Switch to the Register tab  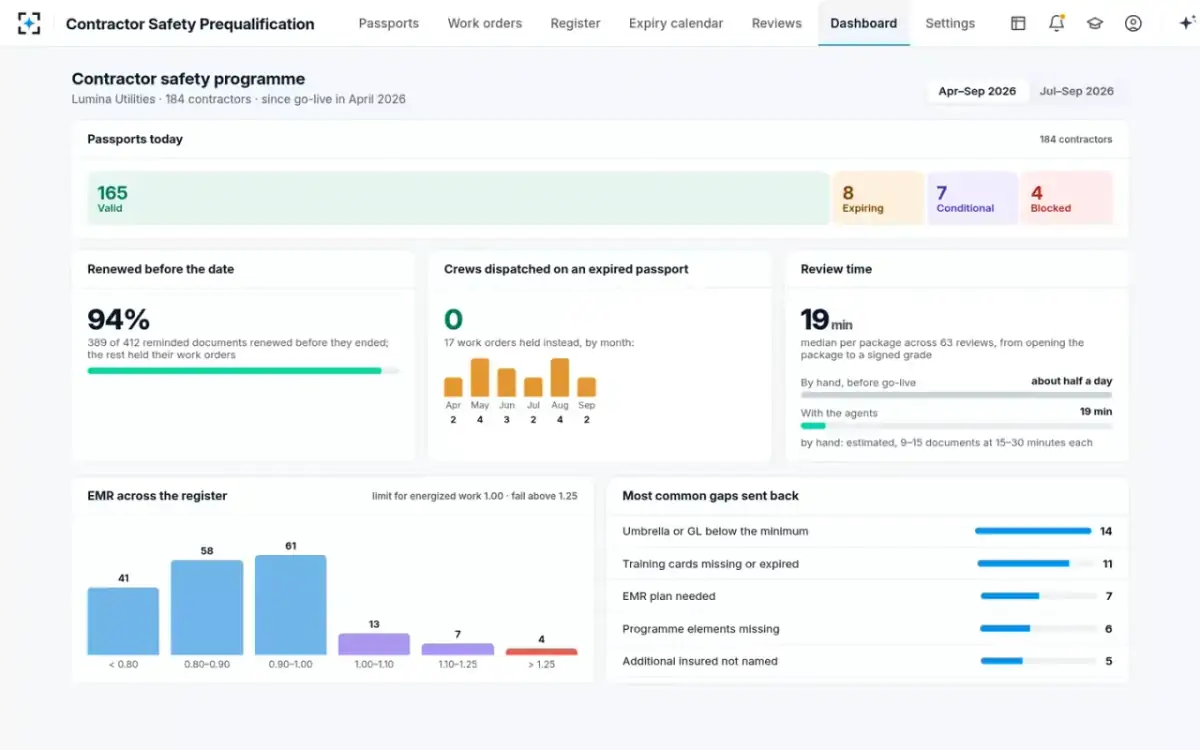575,23
